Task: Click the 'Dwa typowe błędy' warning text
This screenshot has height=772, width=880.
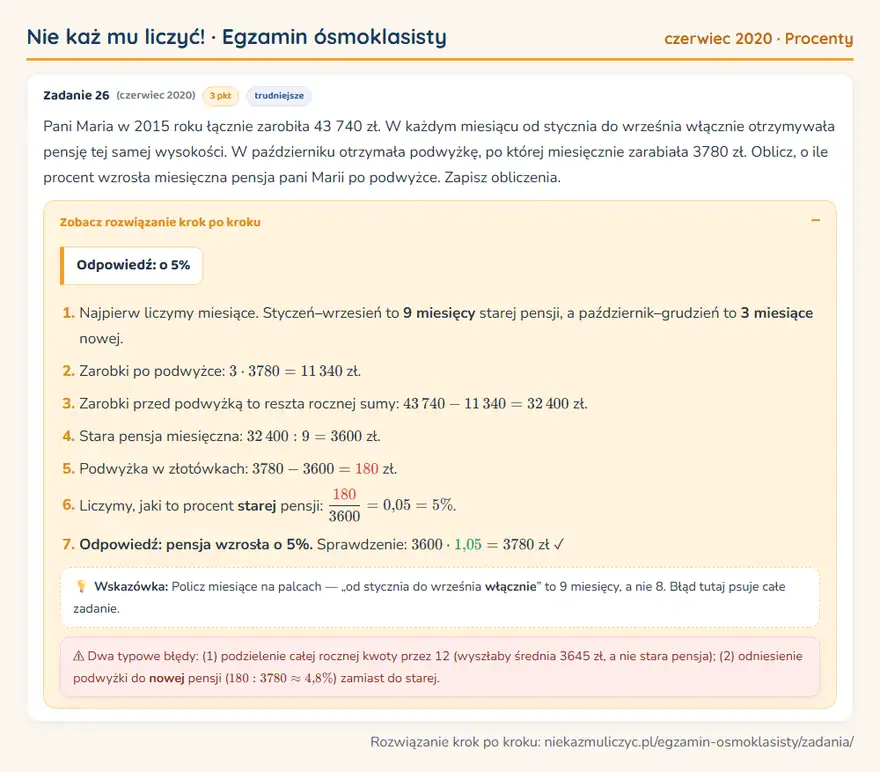Action: point(438,667)
